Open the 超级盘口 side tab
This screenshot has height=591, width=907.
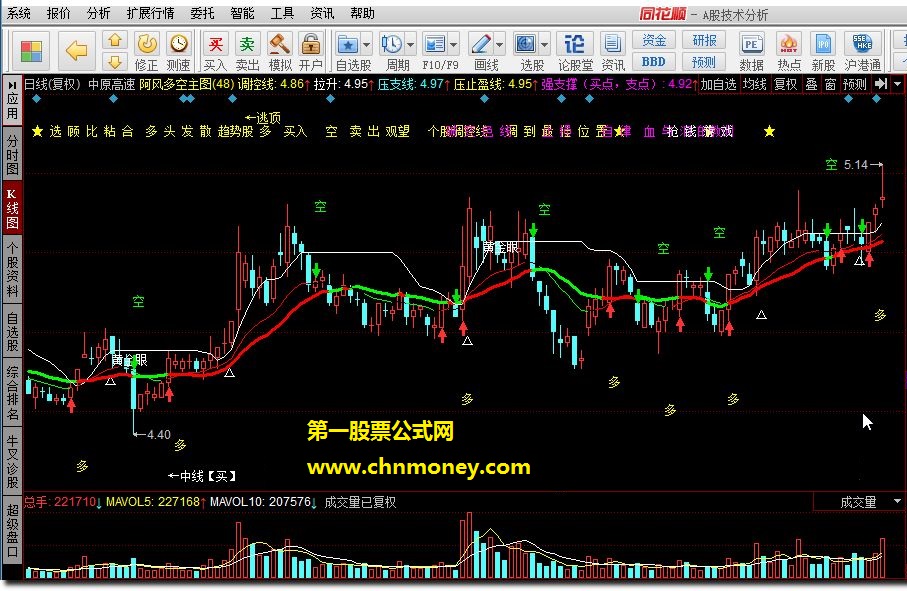tap(12, 531)
